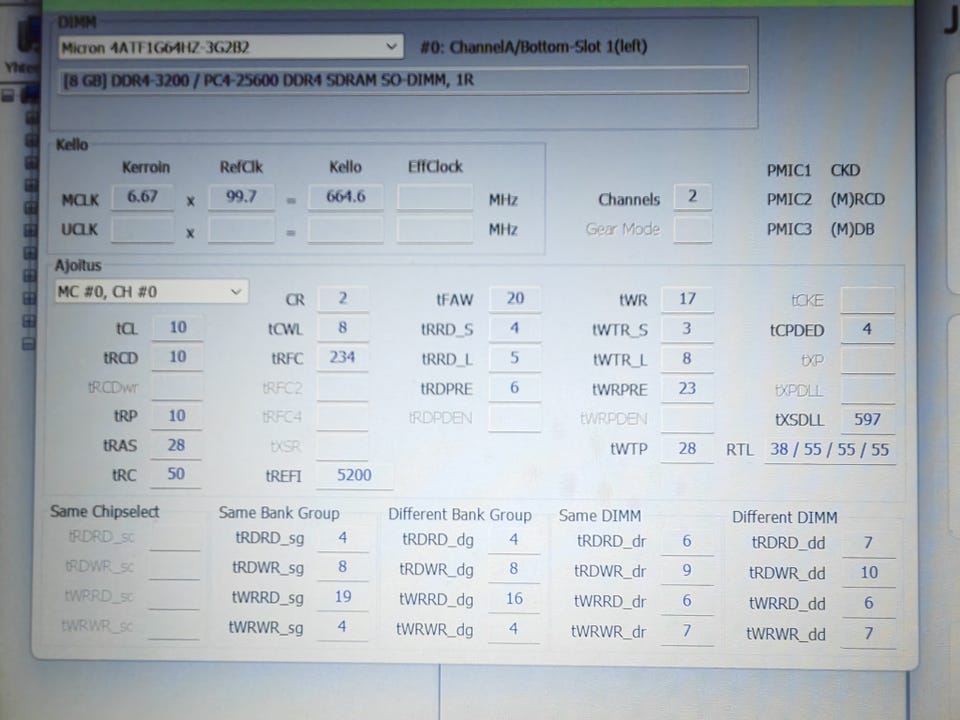Click the MCLK clock value 664.6
The width and height of the screenshot is (960, 720).
(x=345, y=197)
